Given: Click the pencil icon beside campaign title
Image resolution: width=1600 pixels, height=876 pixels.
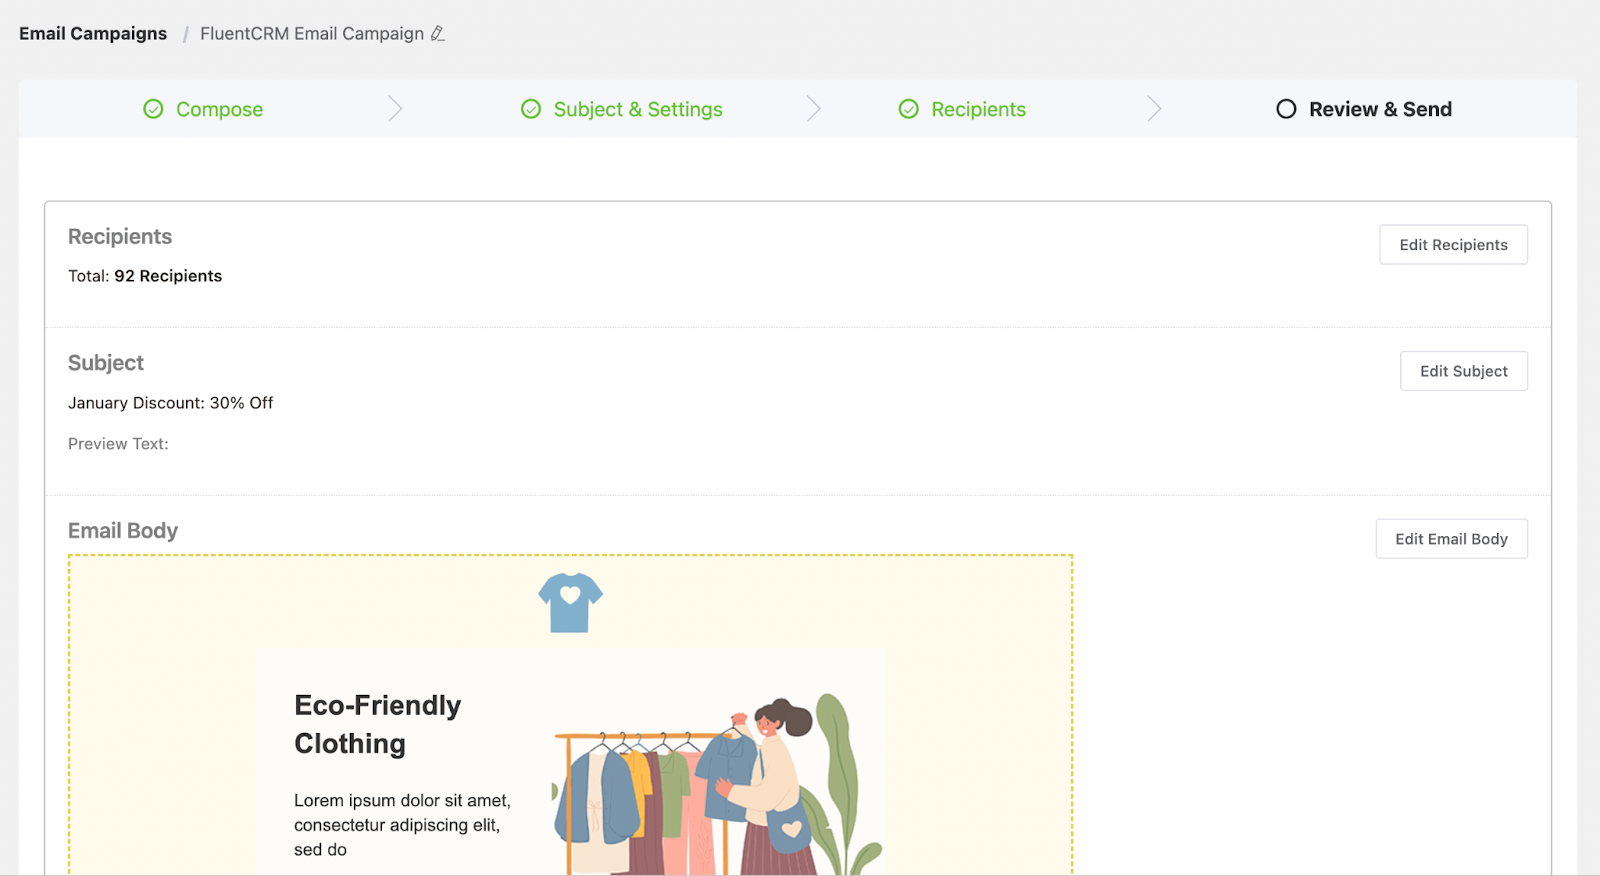Looking at the screenshot, I should point(438,34).
